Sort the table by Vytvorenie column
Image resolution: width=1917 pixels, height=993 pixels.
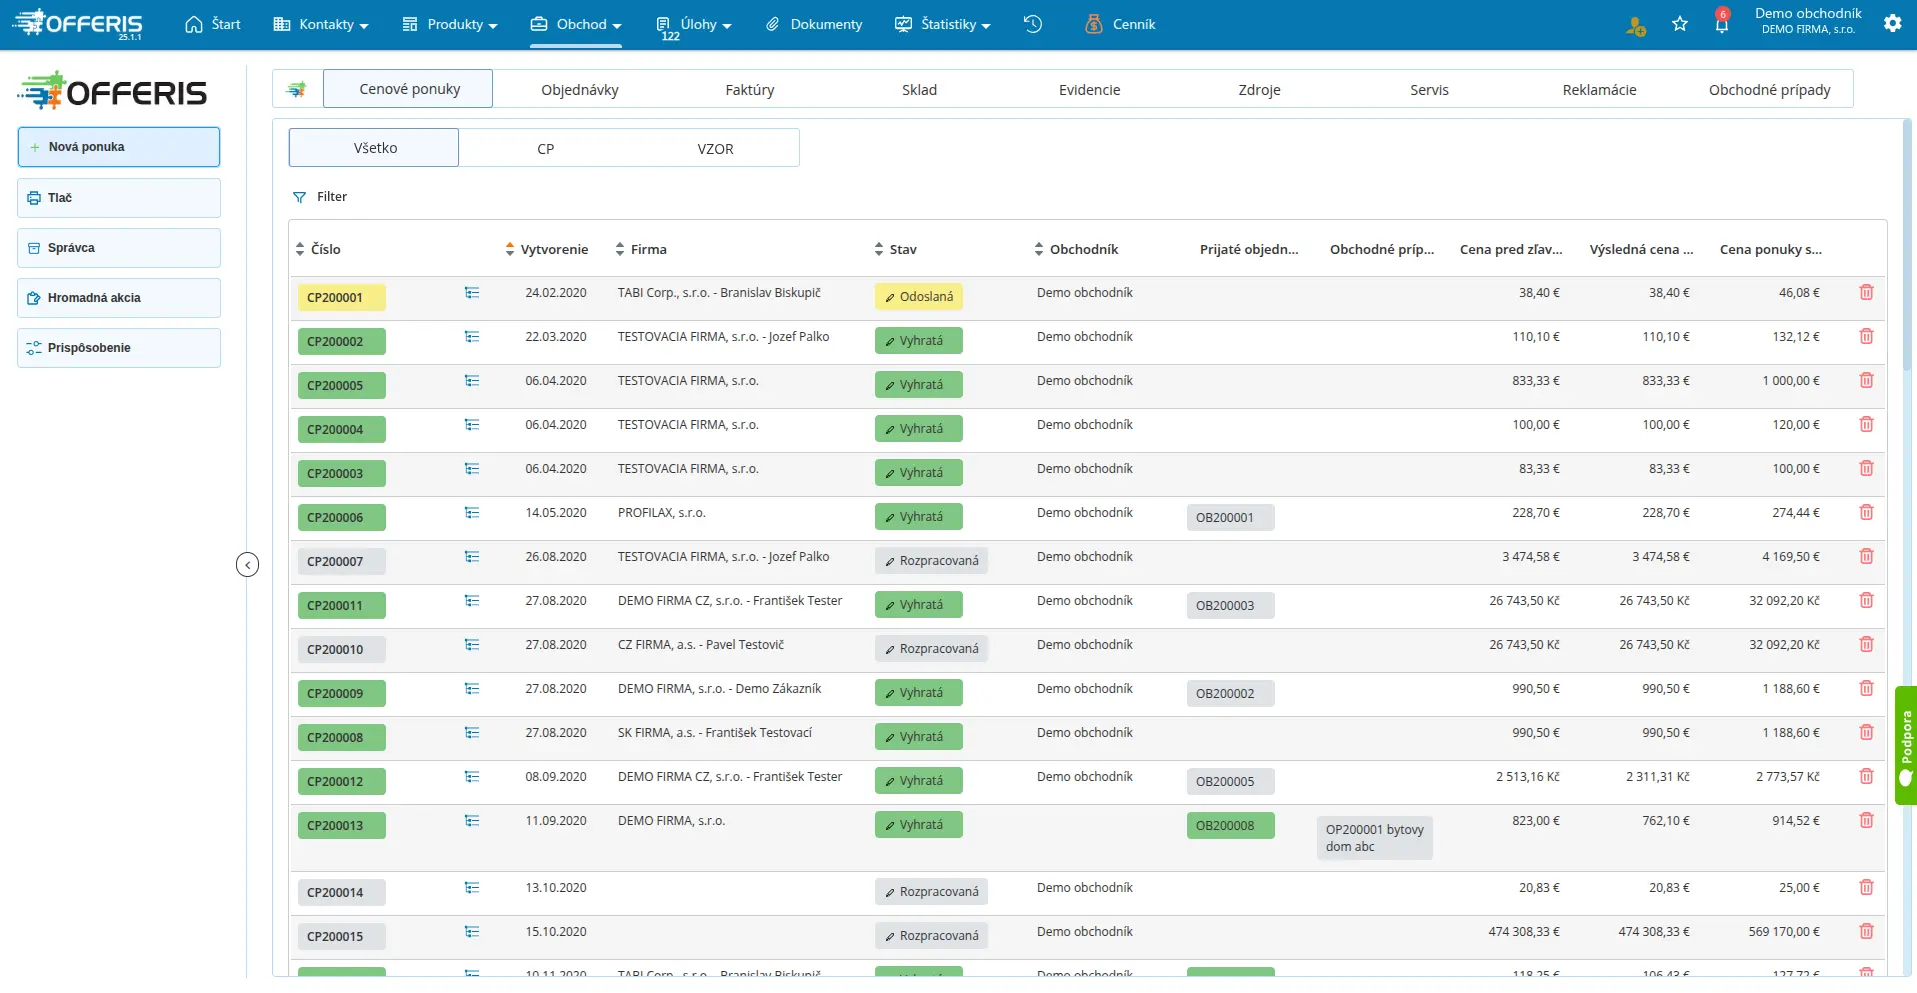pyautogui.click(x=547, y=249)
